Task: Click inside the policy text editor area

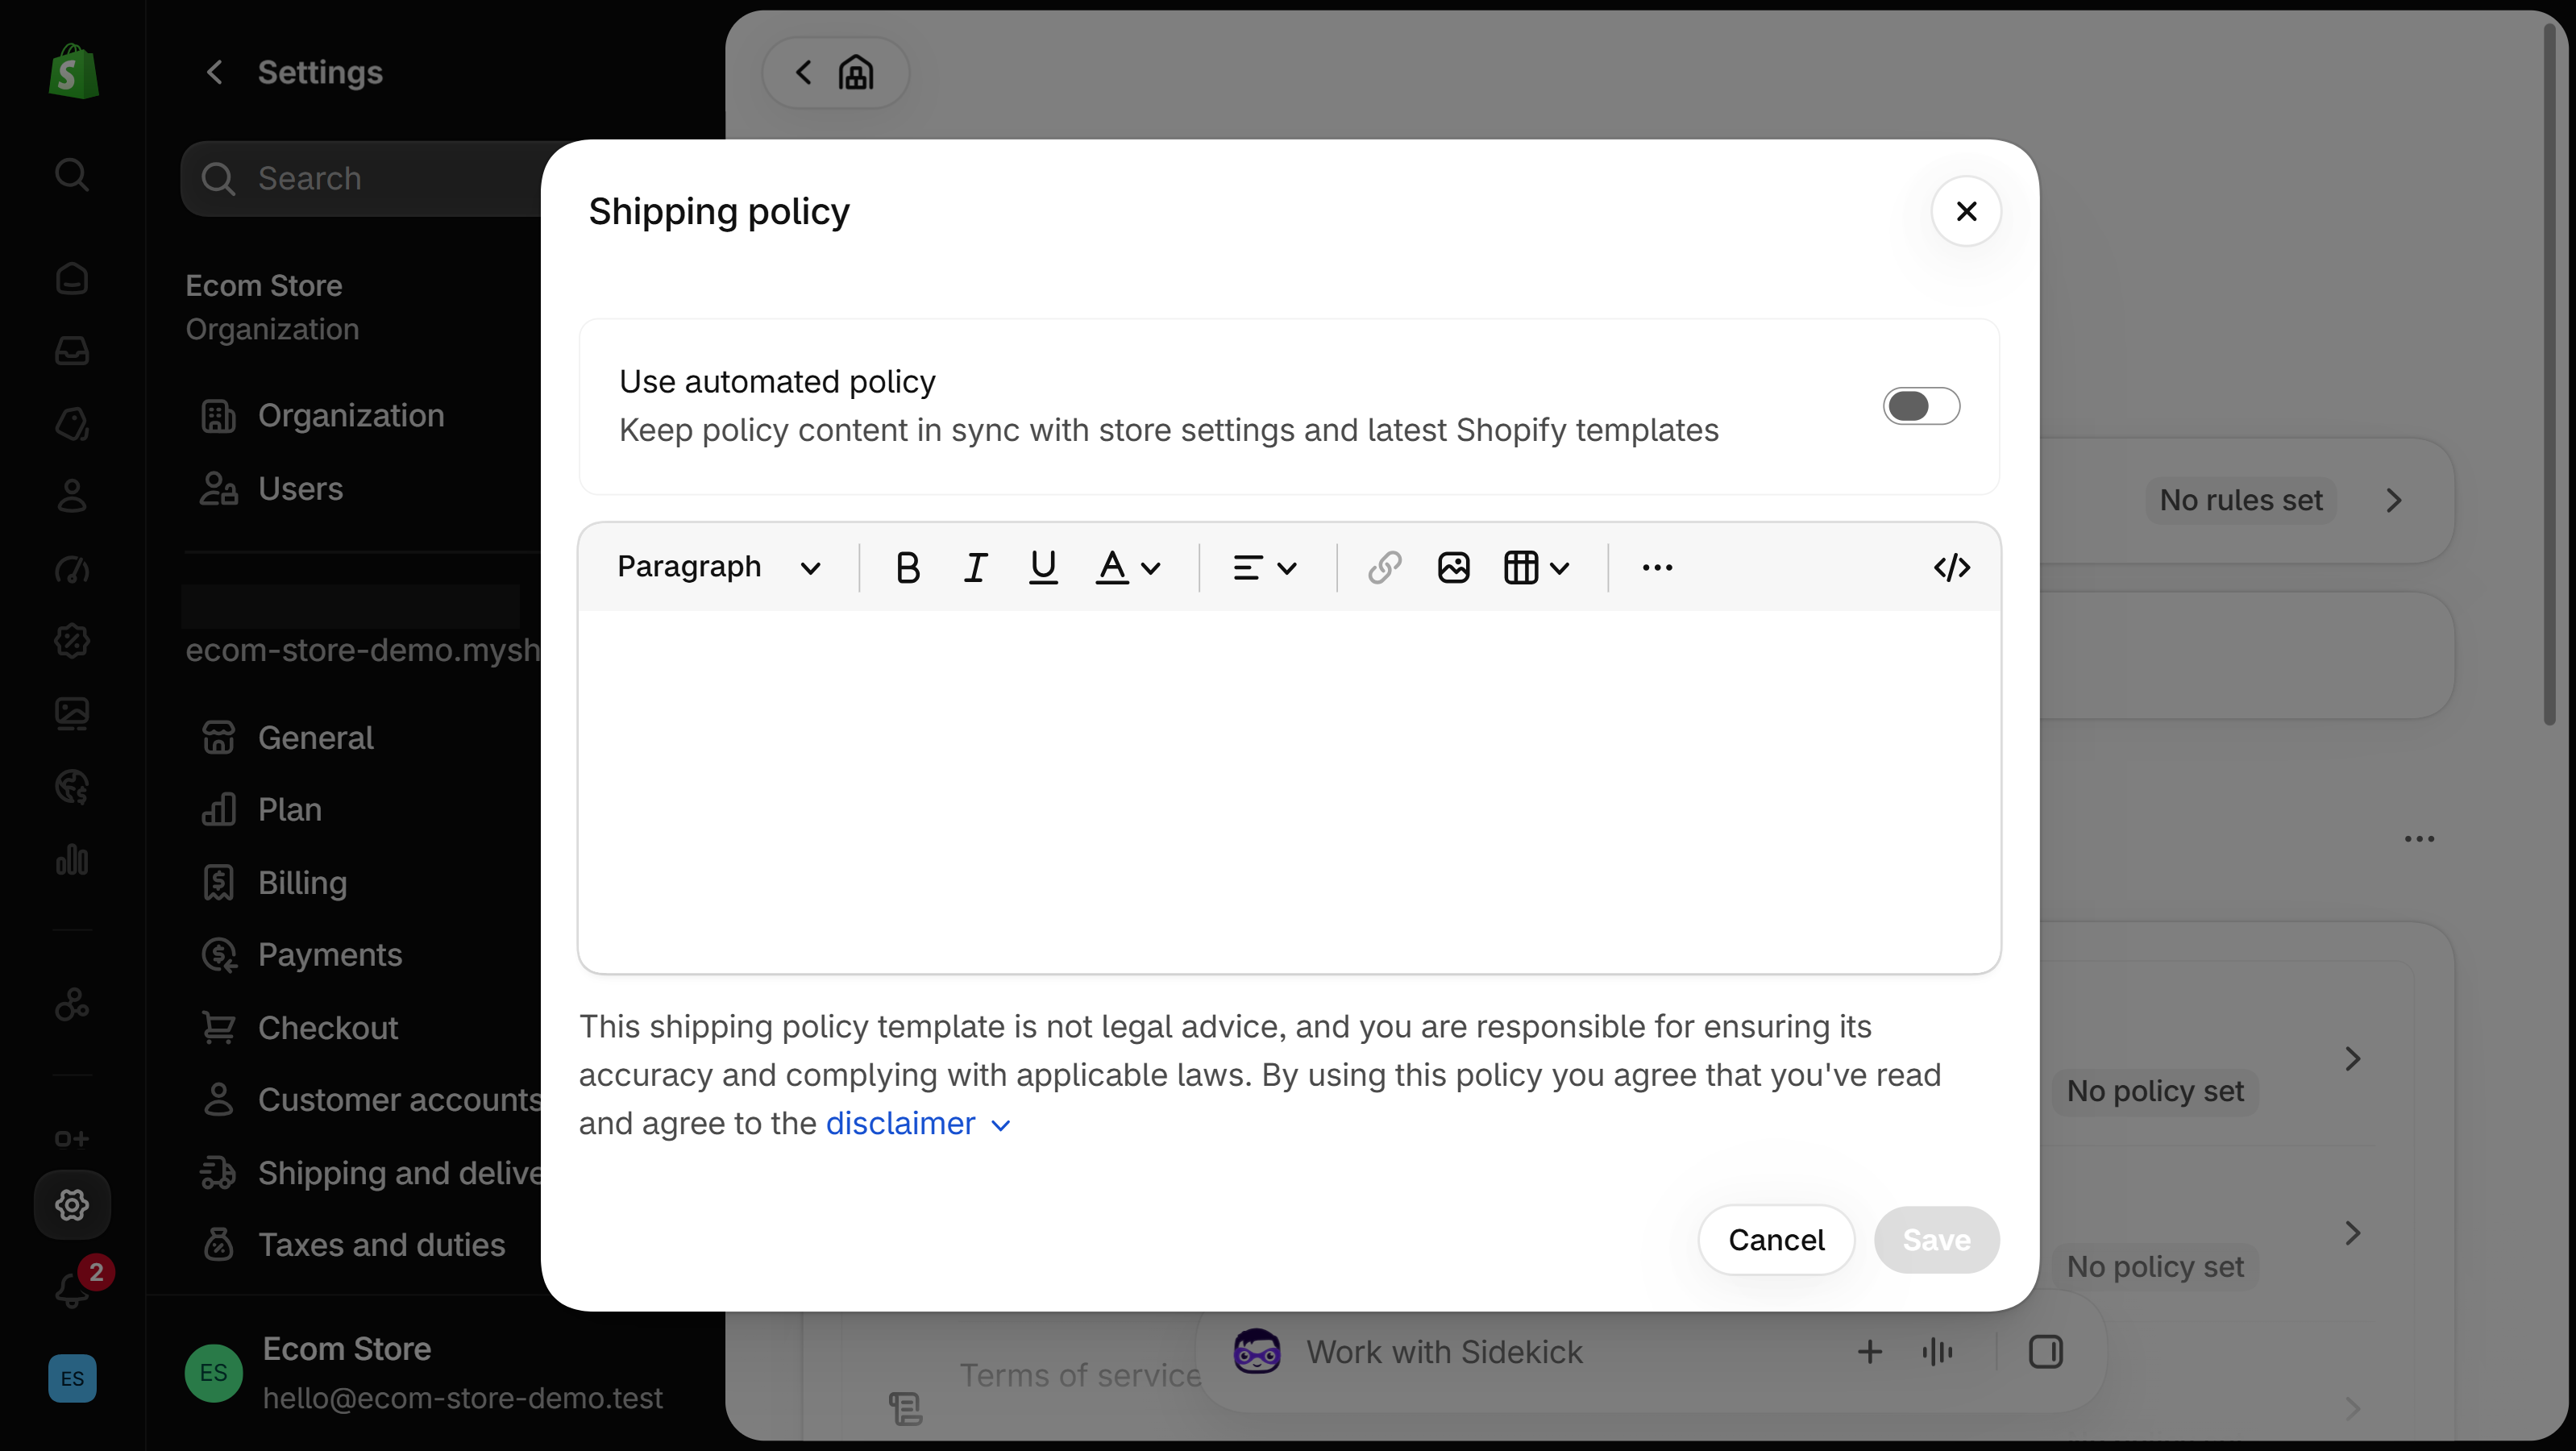Action: [1289, 790]
